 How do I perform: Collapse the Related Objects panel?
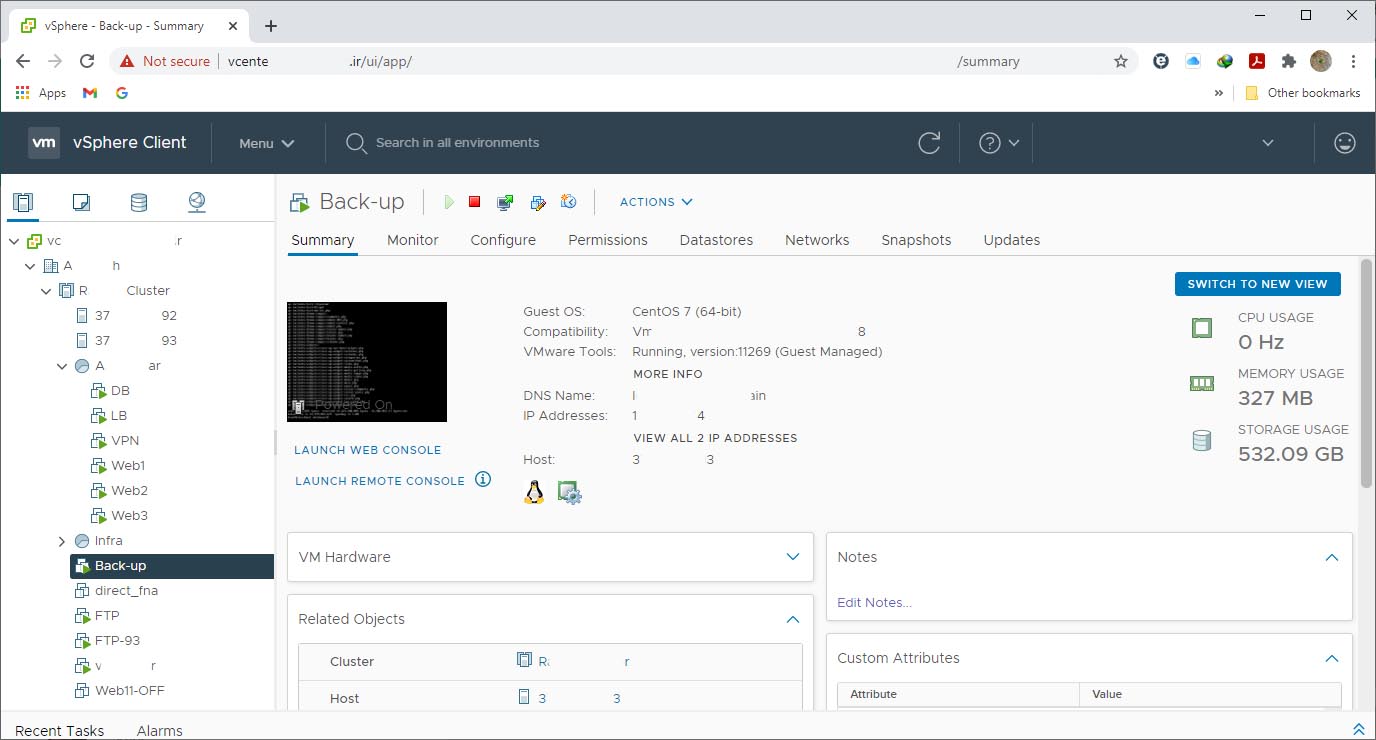click(x=793, y=619)
